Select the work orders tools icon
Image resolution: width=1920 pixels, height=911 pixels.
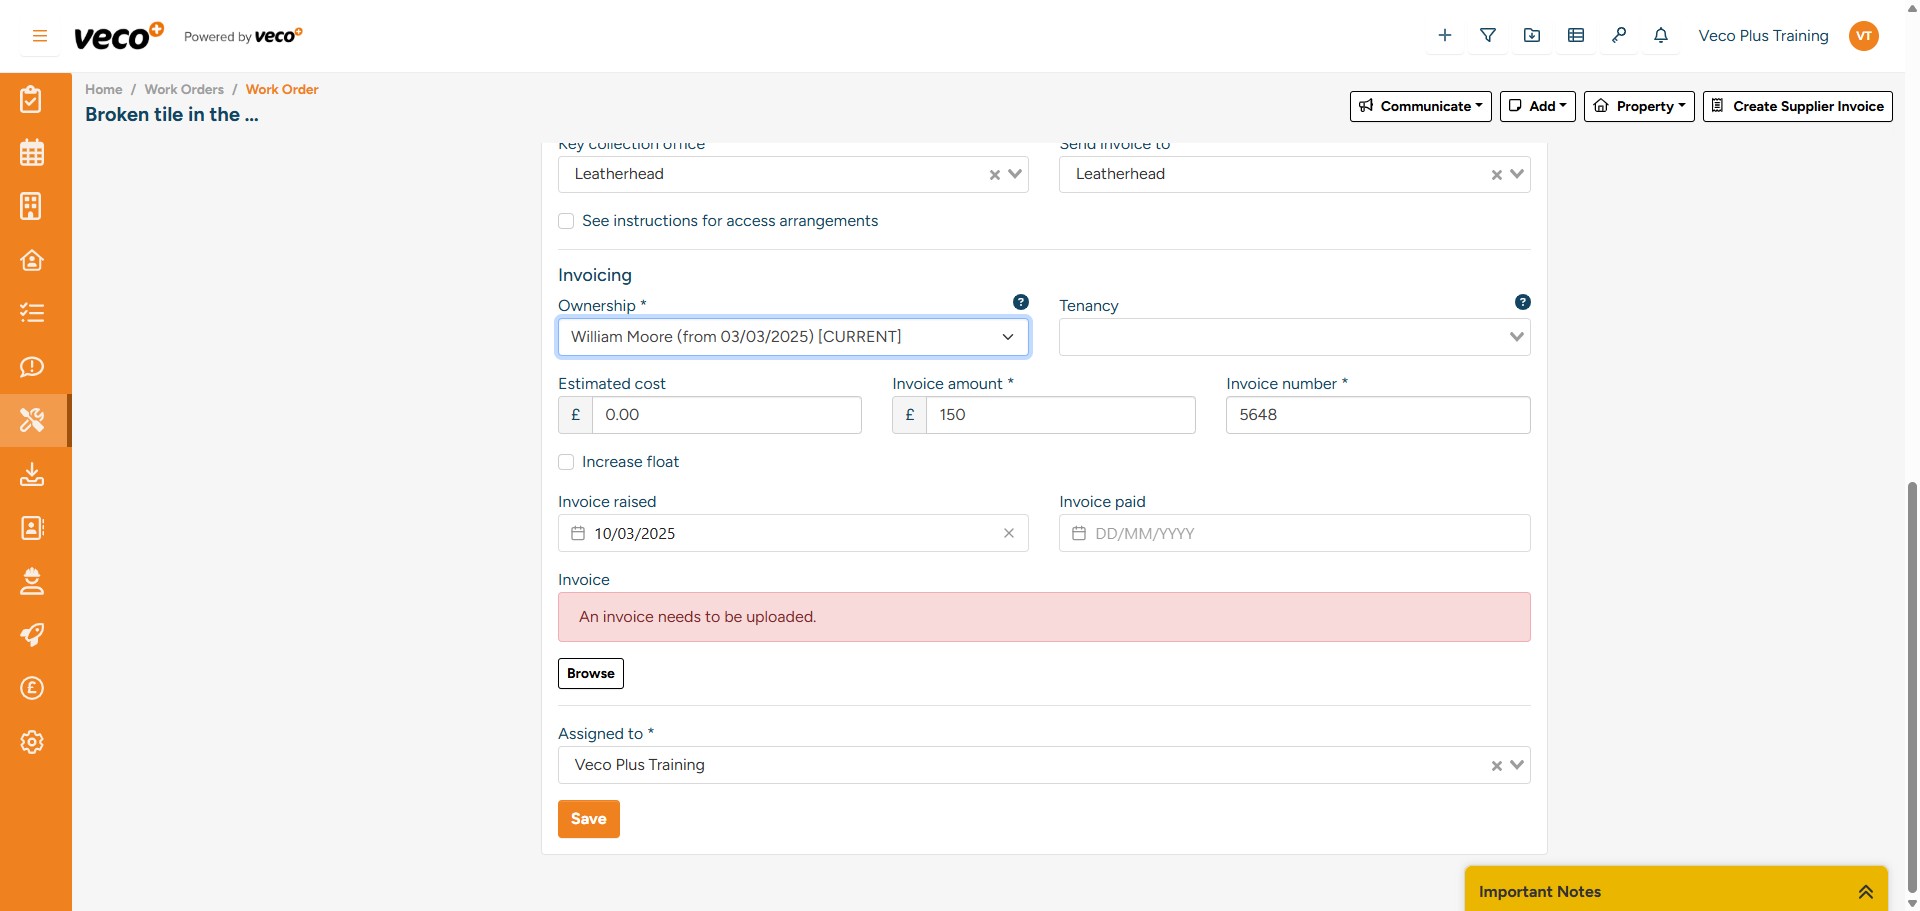click(32, 420)
